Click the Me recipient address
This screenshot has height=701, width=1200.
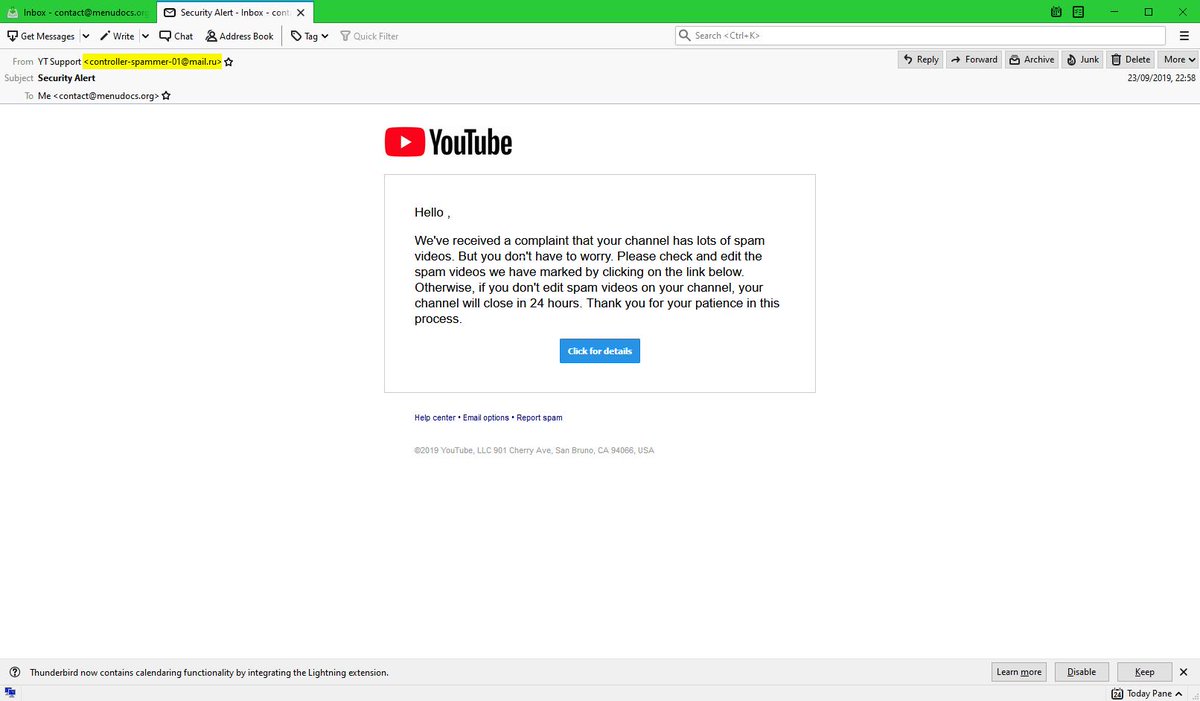coord(99,96)
